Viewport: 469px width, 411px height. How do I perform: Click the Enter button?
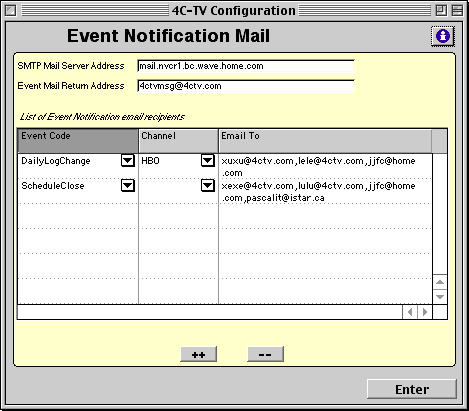pos(412,389)
